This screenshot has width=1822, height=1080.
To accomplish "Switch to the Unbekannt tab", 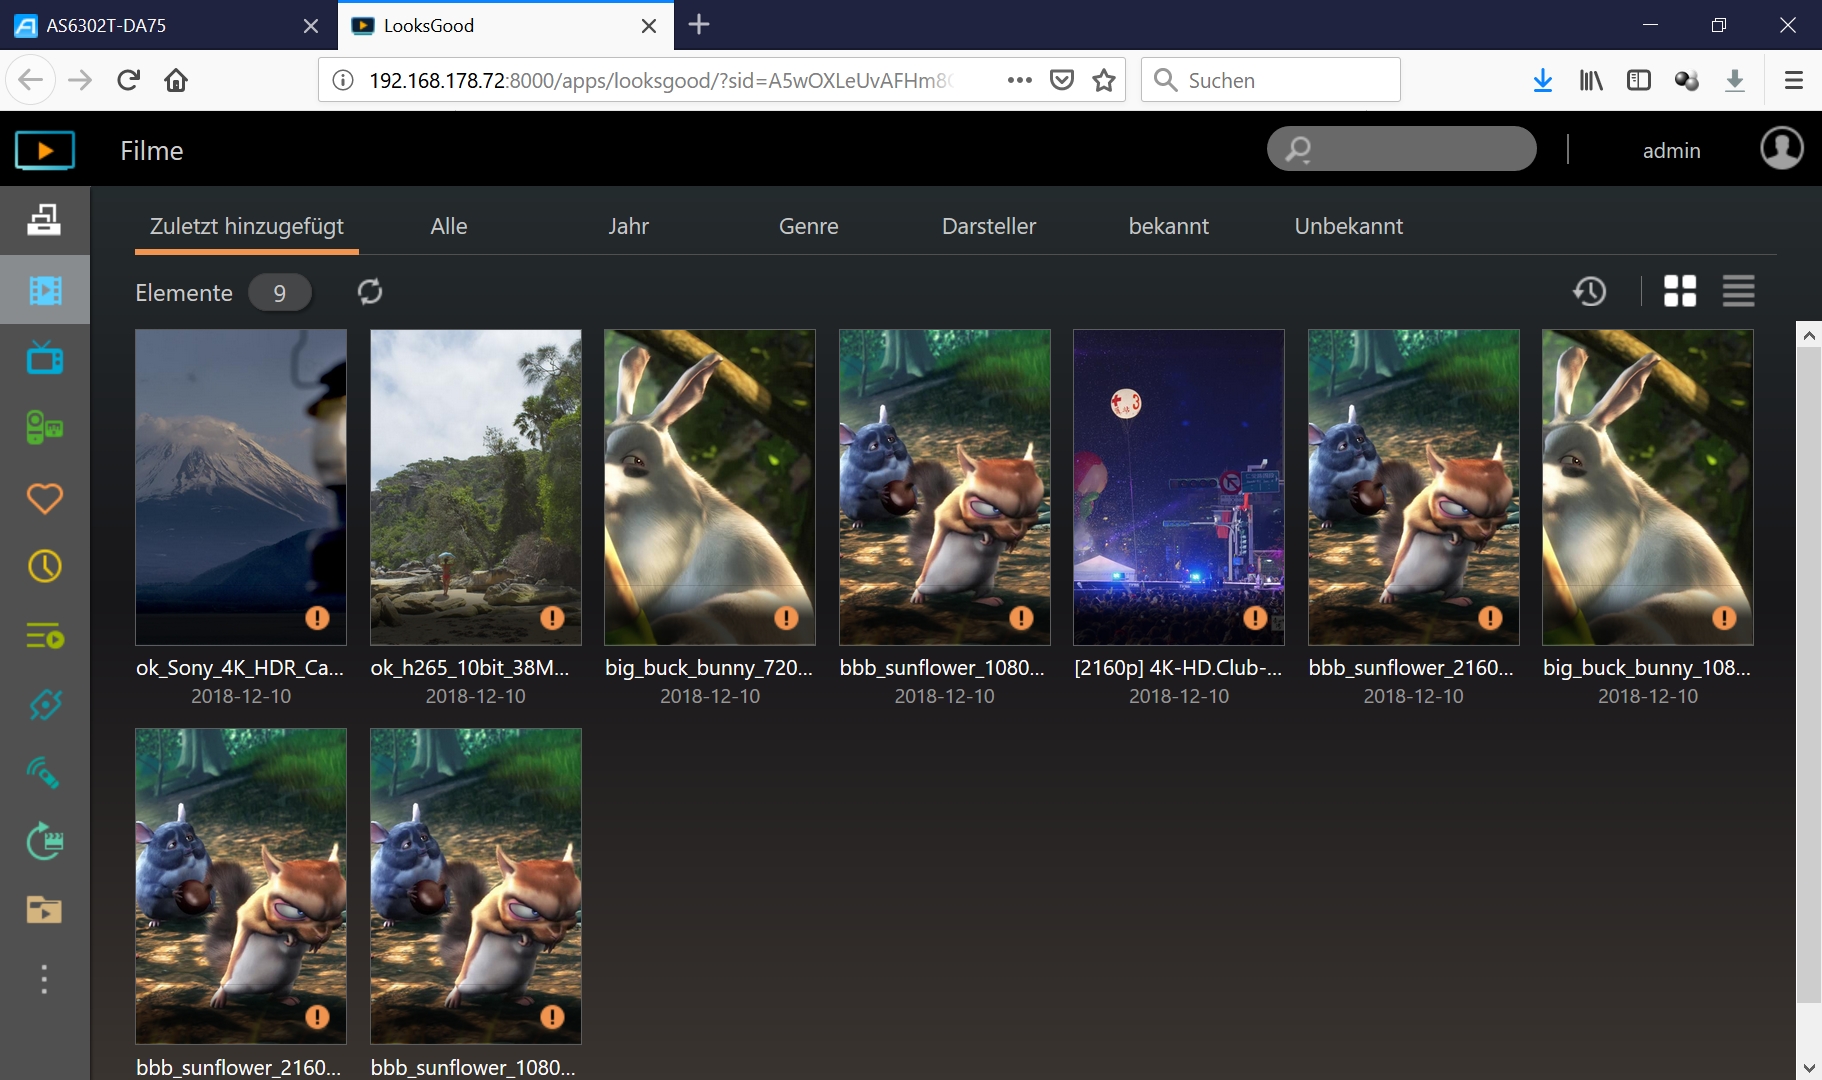I will (x=1348, y=226).
